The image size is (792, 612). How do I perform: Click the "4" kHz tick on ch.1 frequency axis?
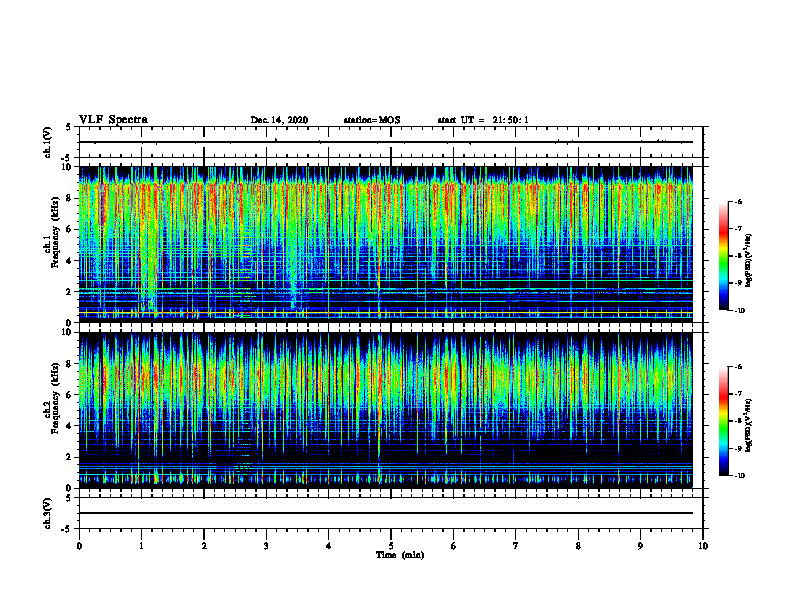coord(70,261)
